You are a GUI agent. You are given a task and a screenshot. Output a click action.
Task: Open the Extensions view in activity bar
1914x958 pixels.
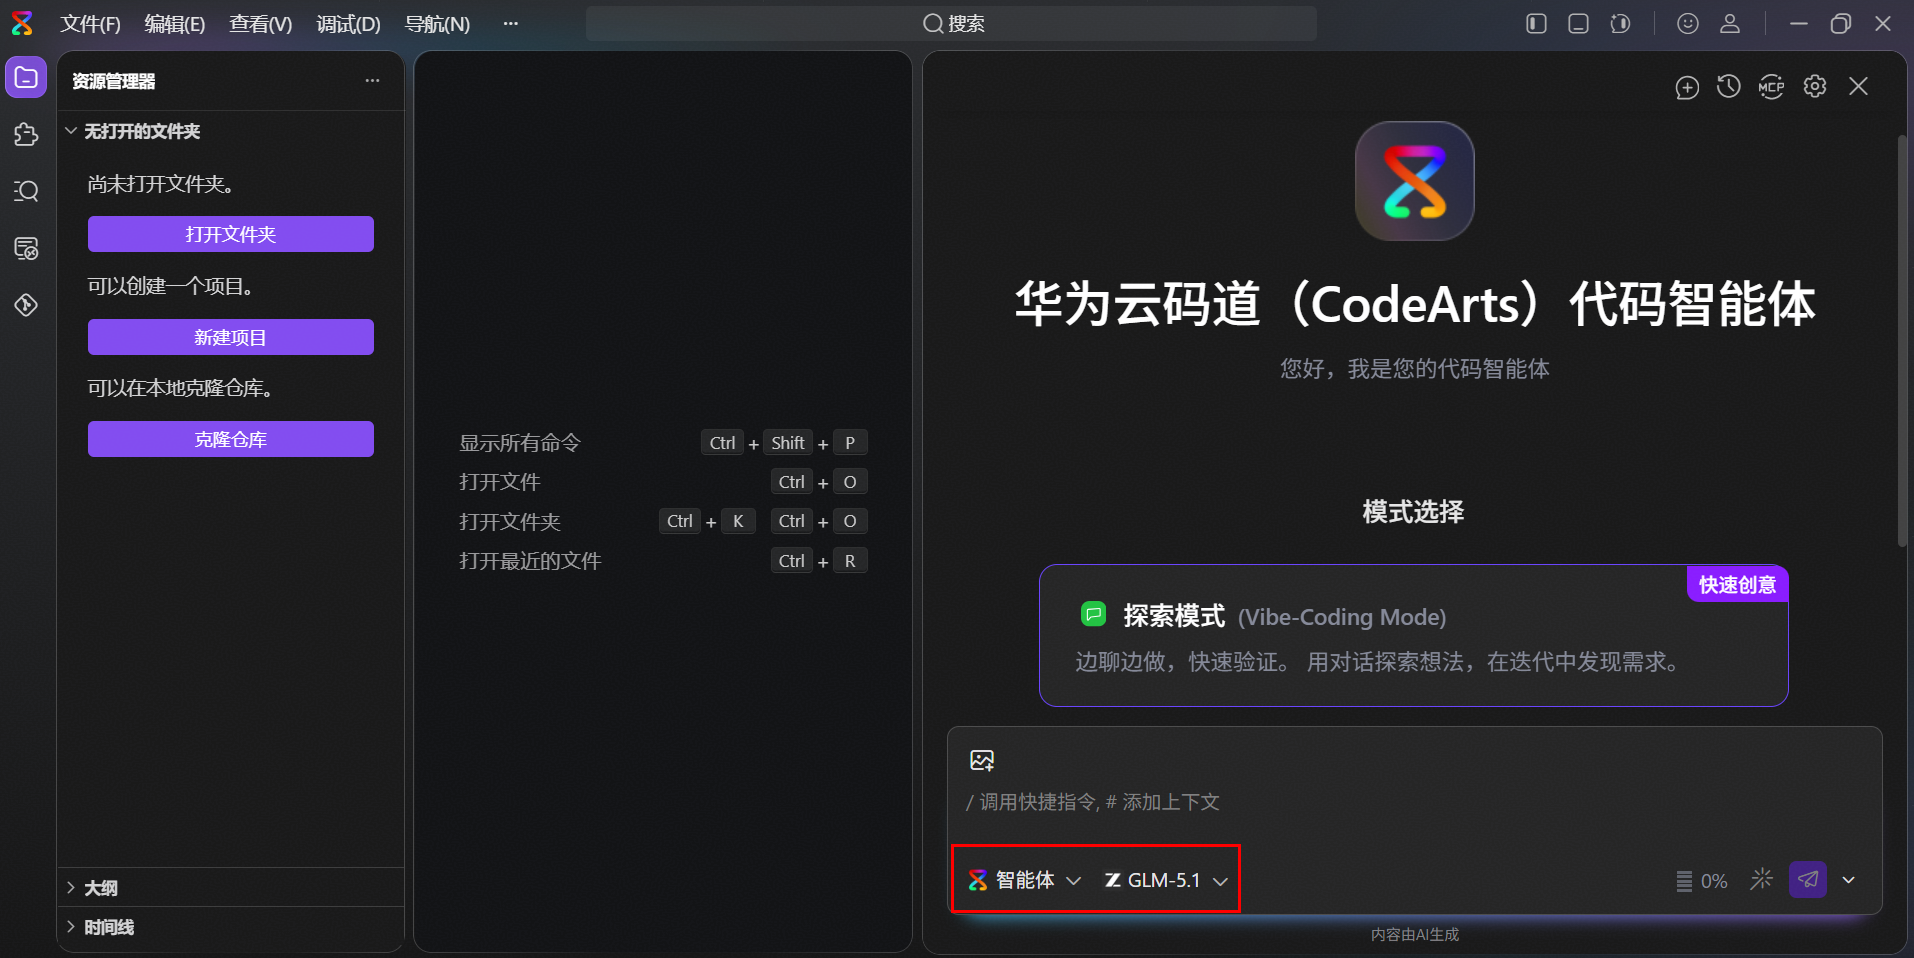coord(26,135)
